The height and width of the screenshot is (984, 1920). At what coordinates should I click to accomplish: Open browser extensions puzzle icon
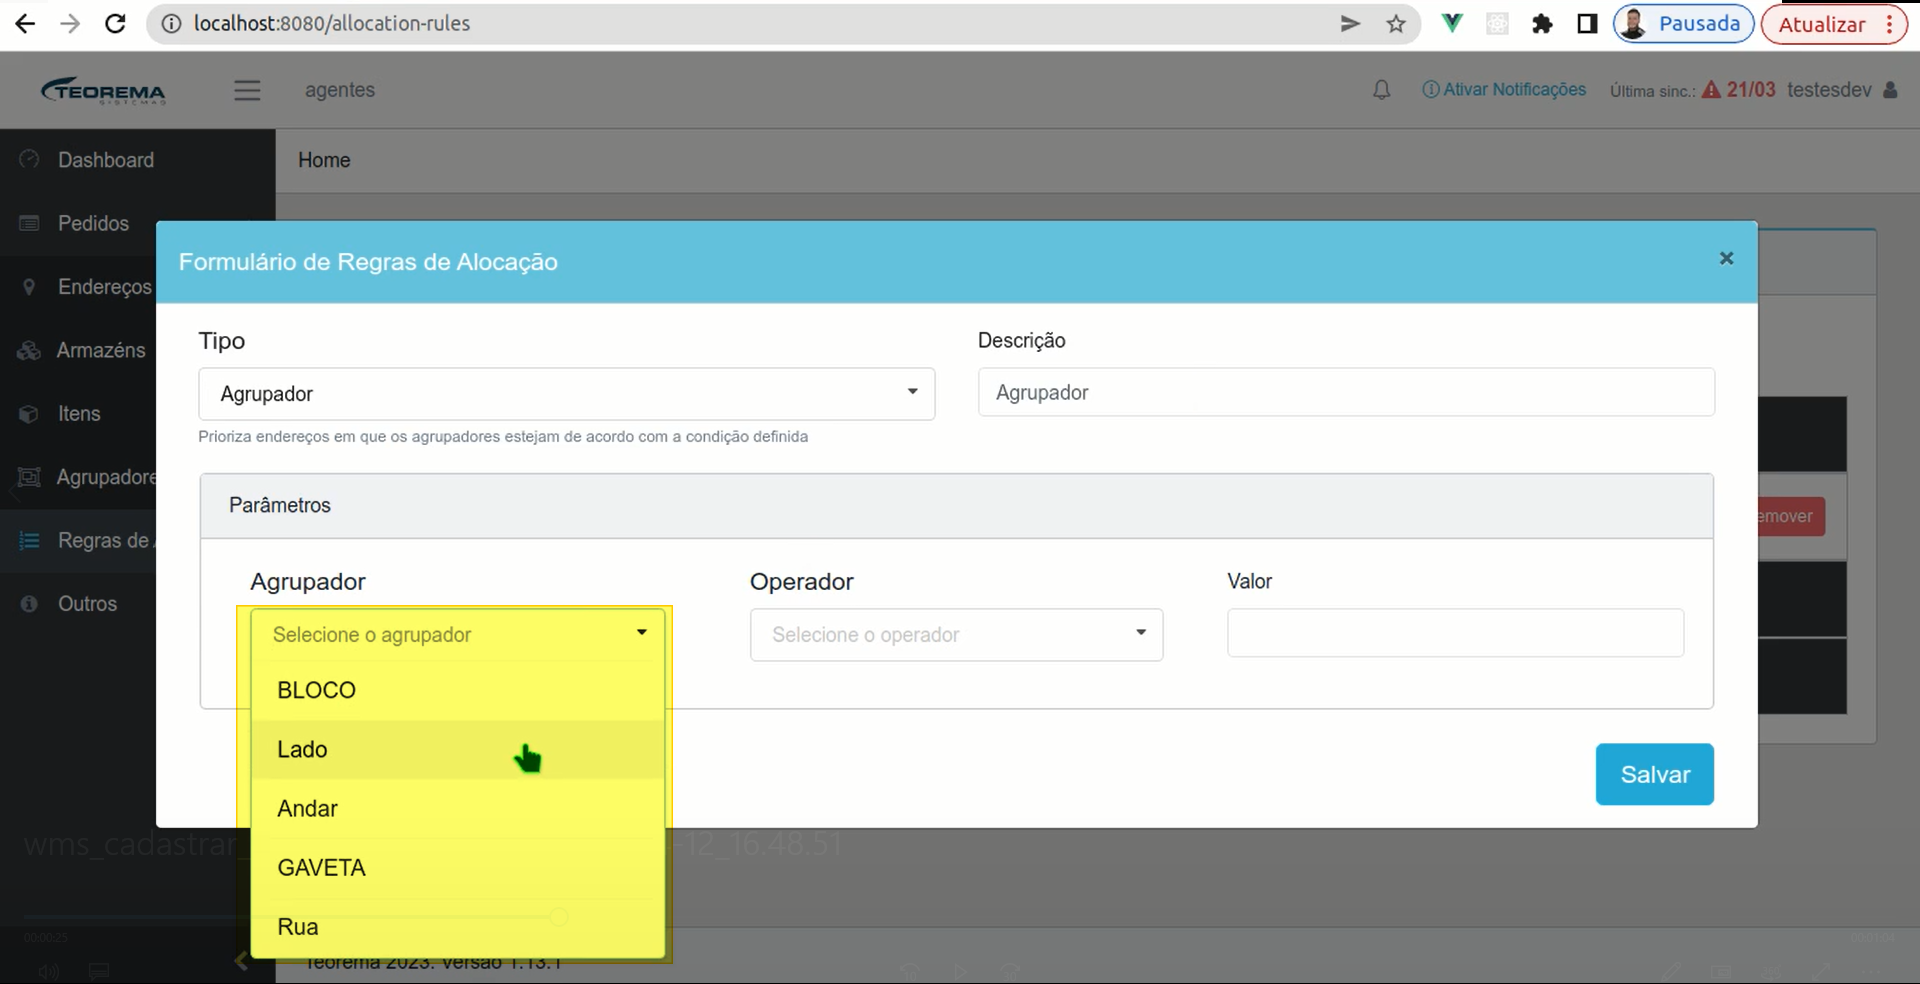(1542, 24)
